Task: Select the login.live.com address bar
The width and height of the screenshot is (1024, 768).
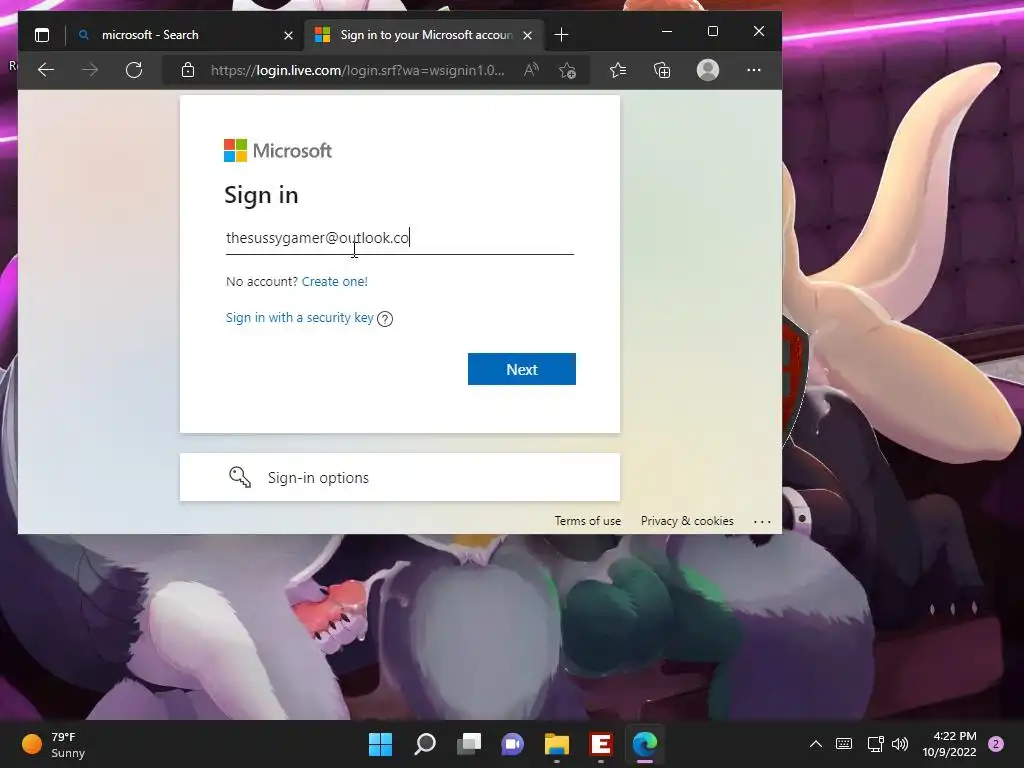Action: (x=357, y=70)
